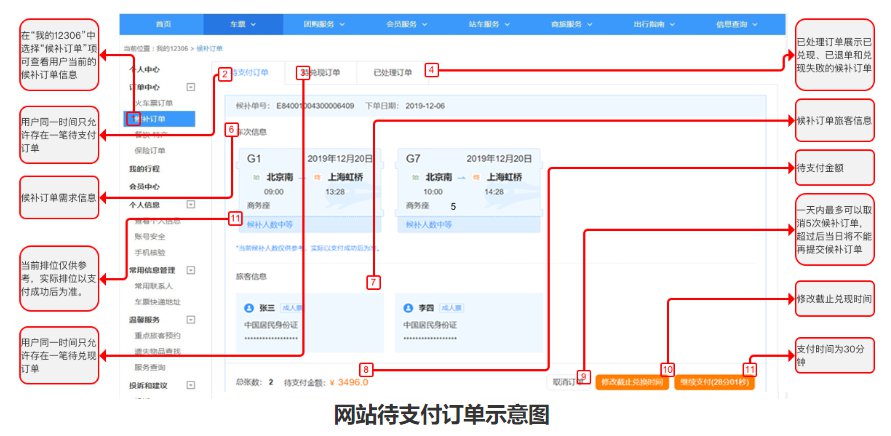Open 常用联系人 in the sidebar
The image size is (891, 436).
tap(153, 286)
